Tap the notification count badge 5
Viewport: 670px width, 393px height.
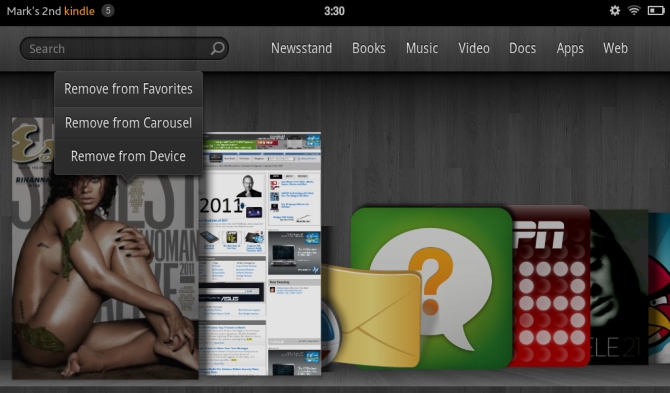coord(108,11)
